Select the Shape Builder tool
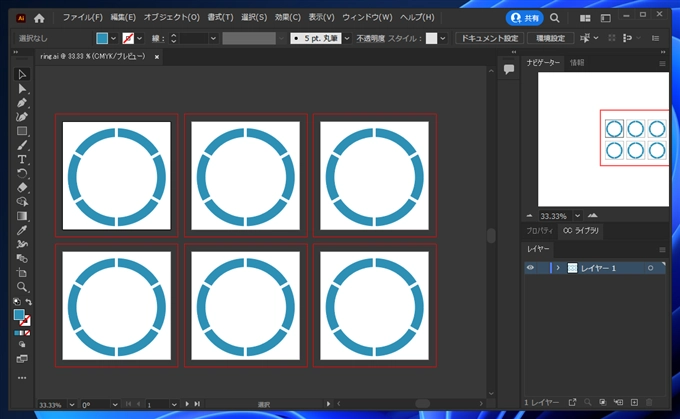The width and height of the screenshot is (680, 419). coord(22,202)
